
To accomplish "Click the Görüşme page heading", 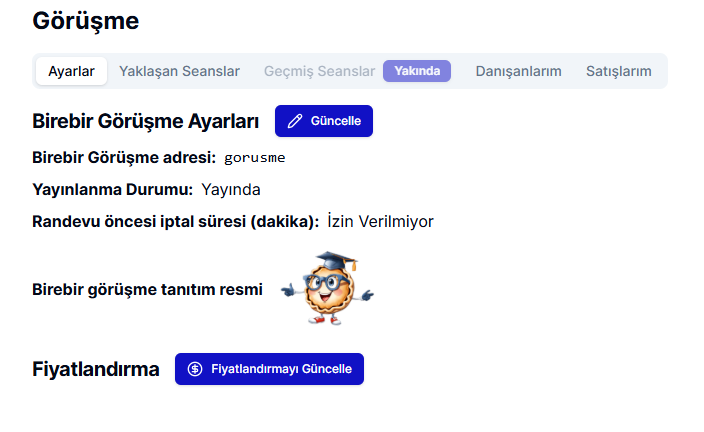I will (86, 20).
